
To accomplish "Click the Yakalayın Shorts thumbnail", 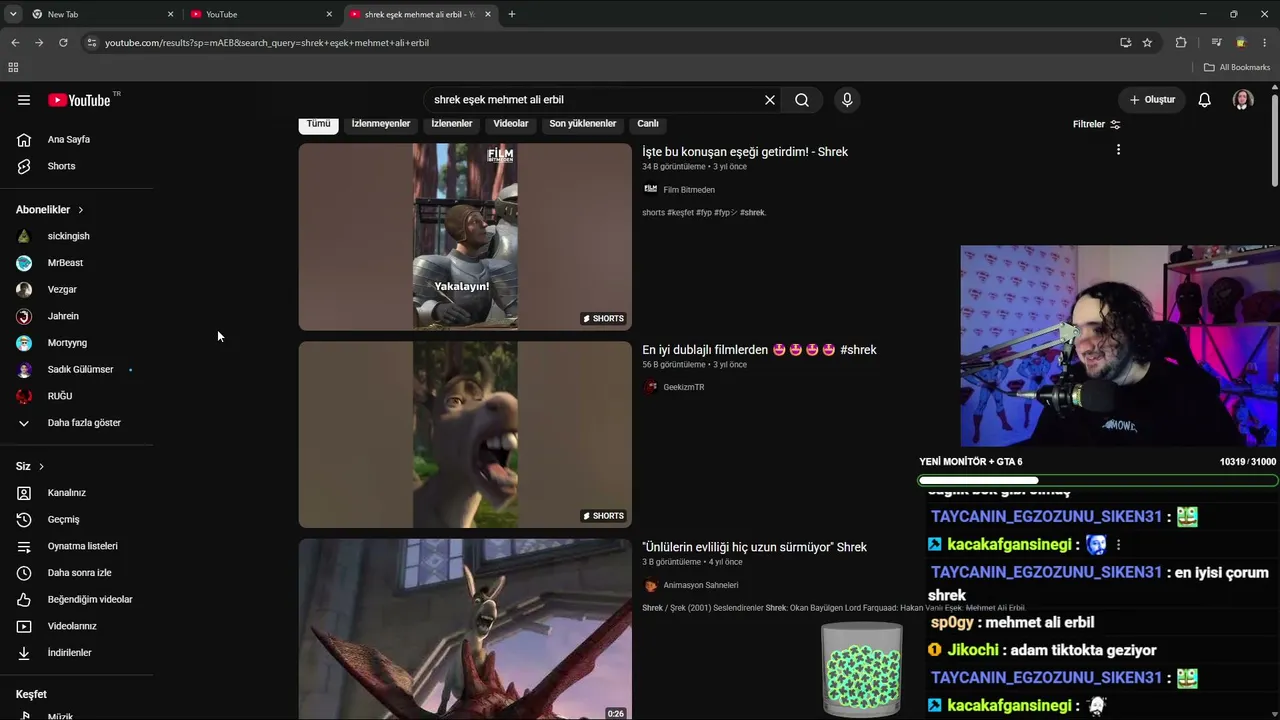I will click(x=465, y=237).
